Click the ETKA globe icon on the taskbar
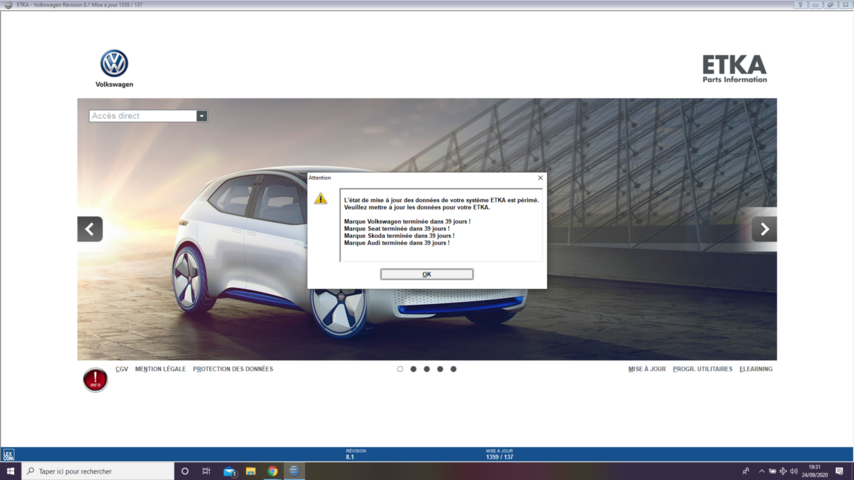The width and height of the screenshot is (854, 480). (x=294, y=471)
